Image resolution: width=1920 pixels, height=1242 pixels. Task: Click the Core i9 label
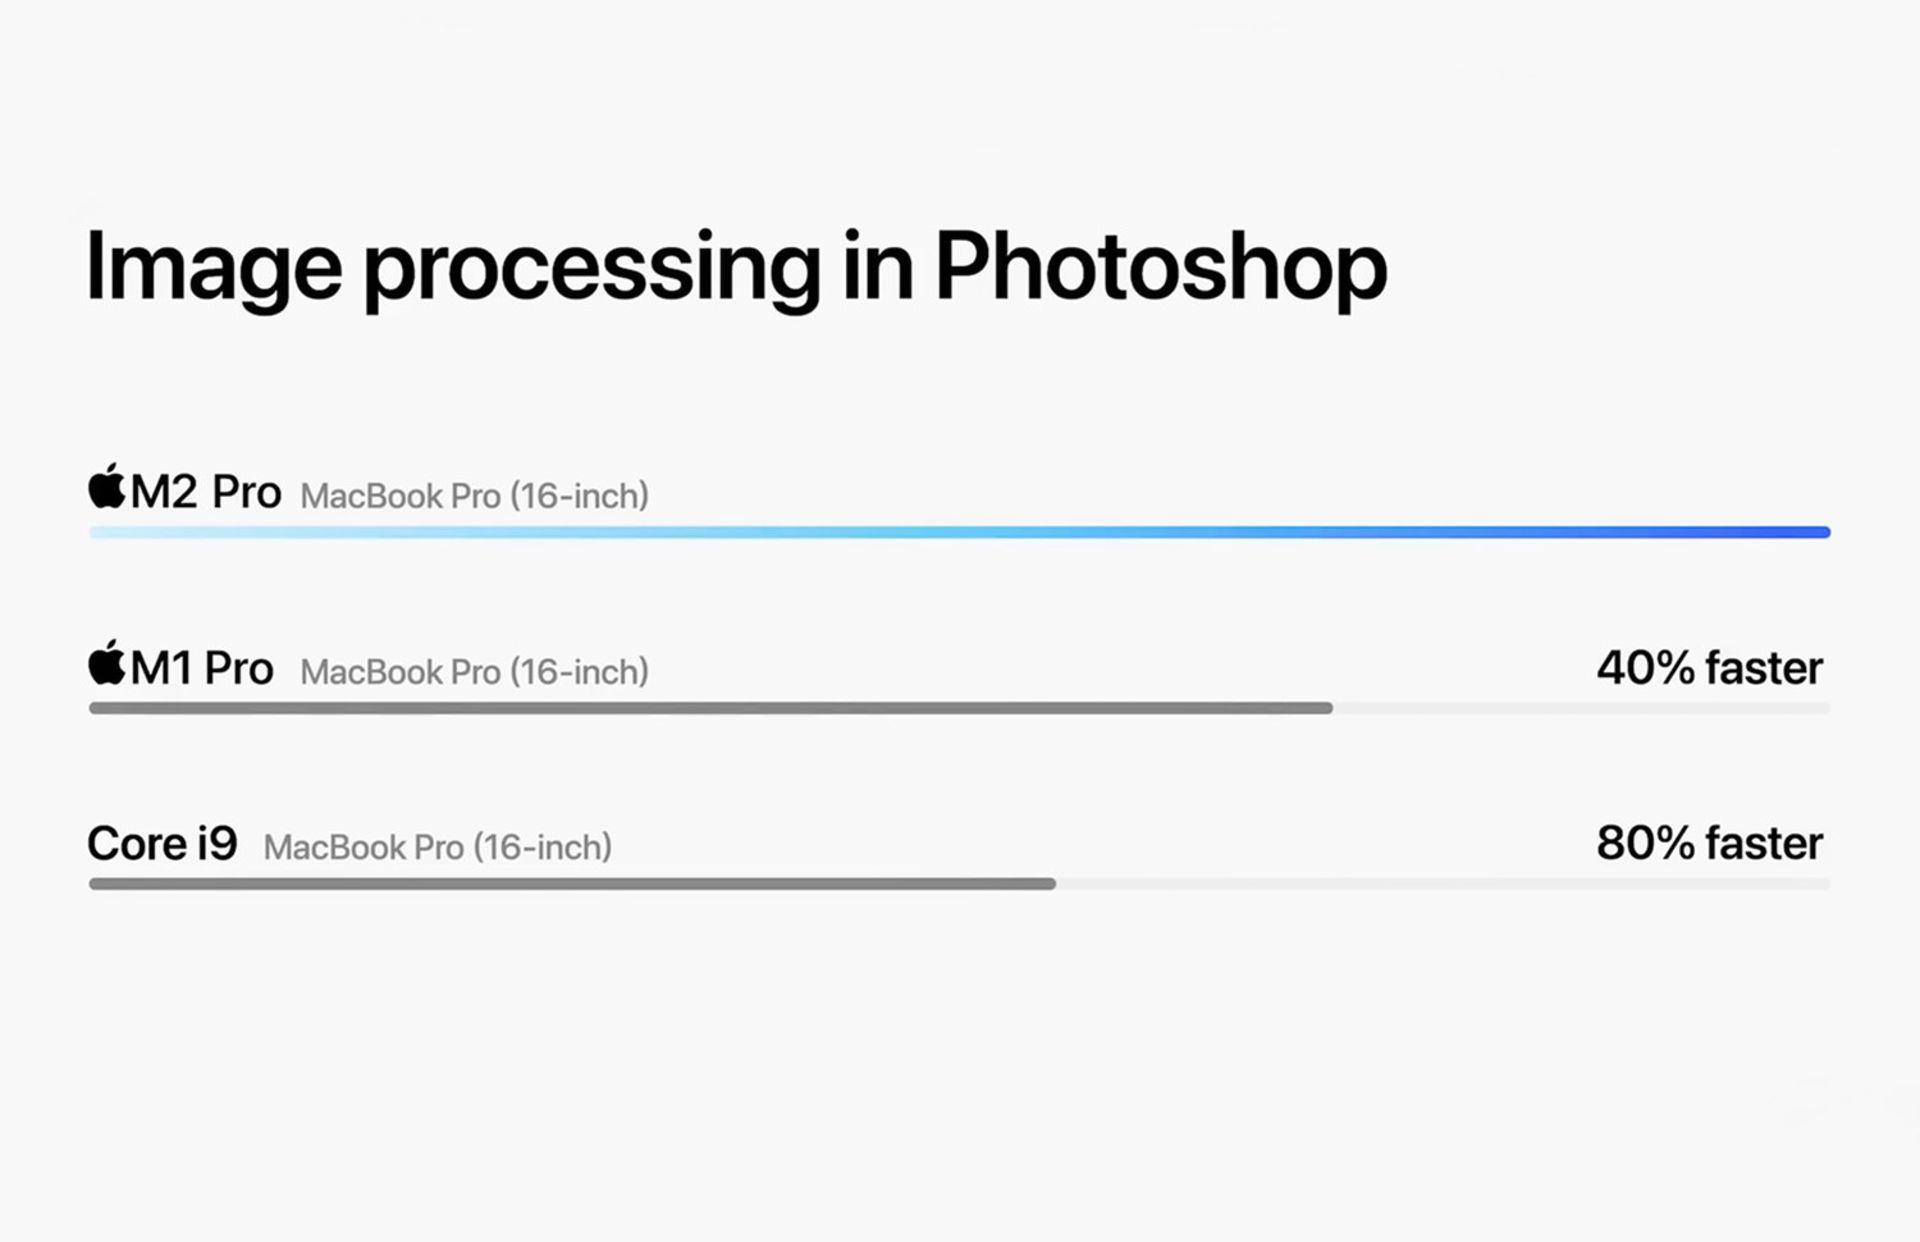tap(162, 843)
